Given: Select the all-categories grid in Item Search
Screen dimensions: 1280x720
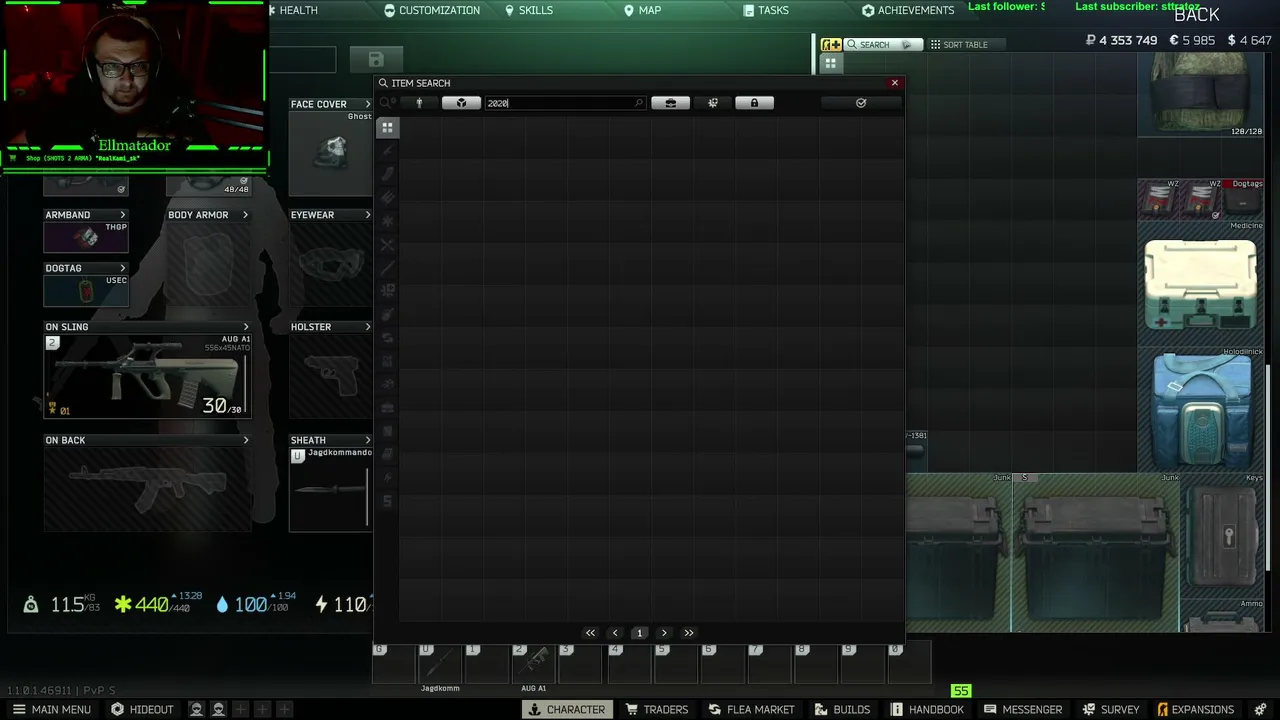Looking at the screenshot, I should [x=387, y=127].
